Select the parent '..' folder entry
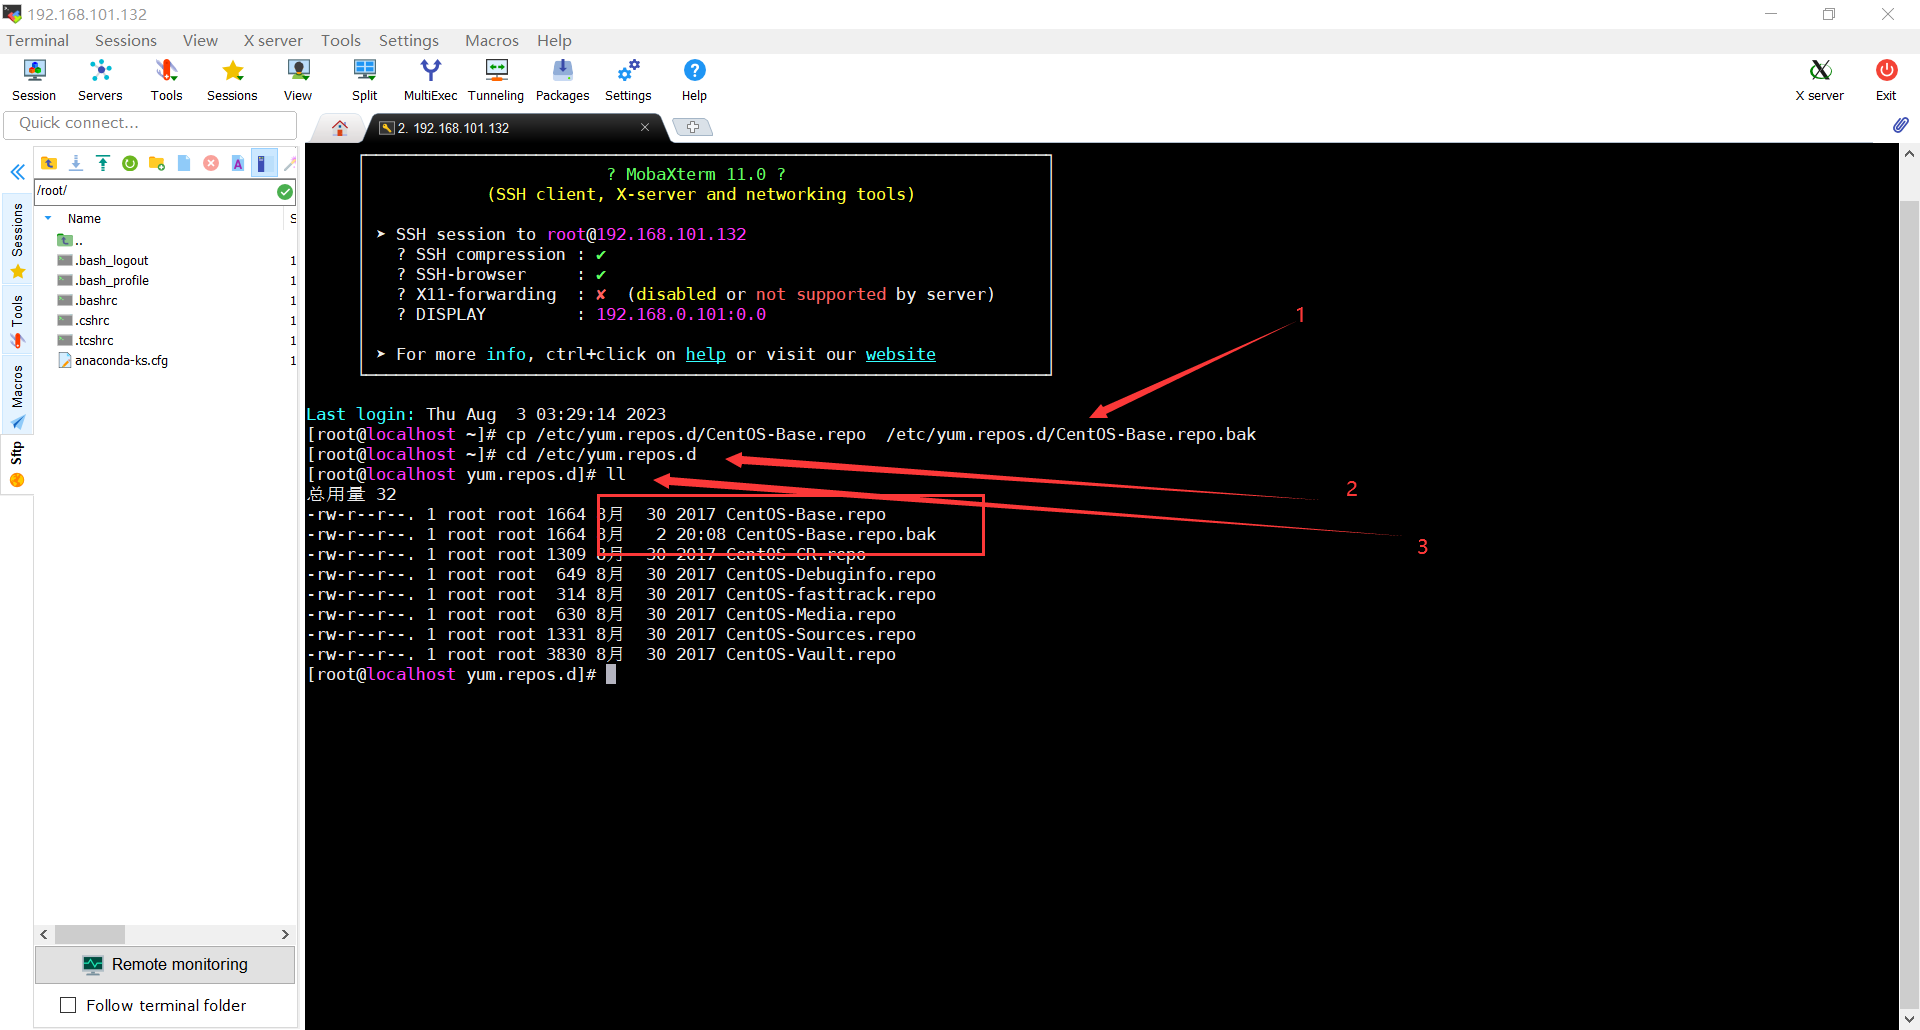Screen dimensions: 1920x1030 pos(70,240)
